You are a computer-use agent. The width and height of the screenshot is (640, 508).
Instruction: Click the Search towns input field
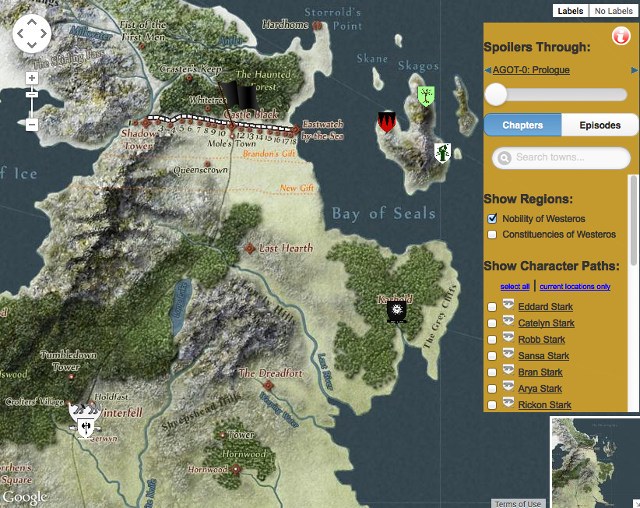coord(561,158)
